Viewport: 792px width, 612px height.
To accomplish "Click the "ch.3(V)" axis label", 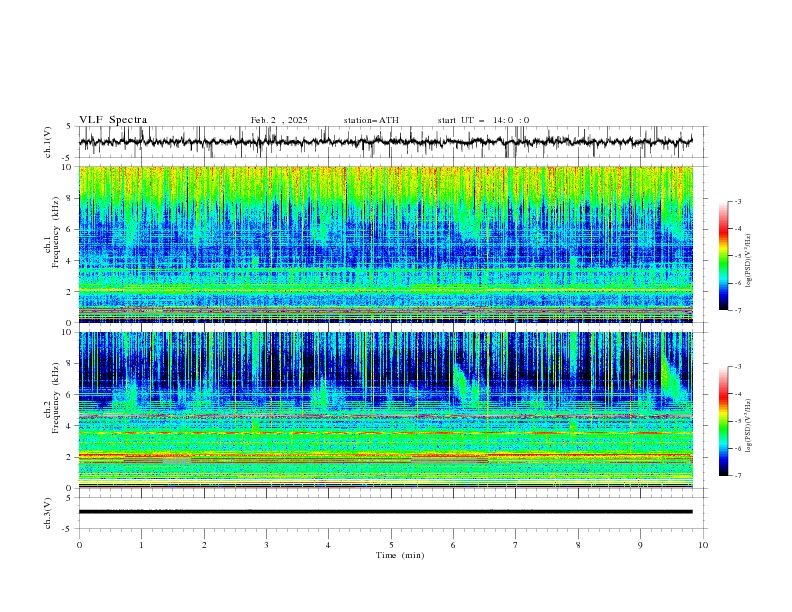I will click(48, 513).
